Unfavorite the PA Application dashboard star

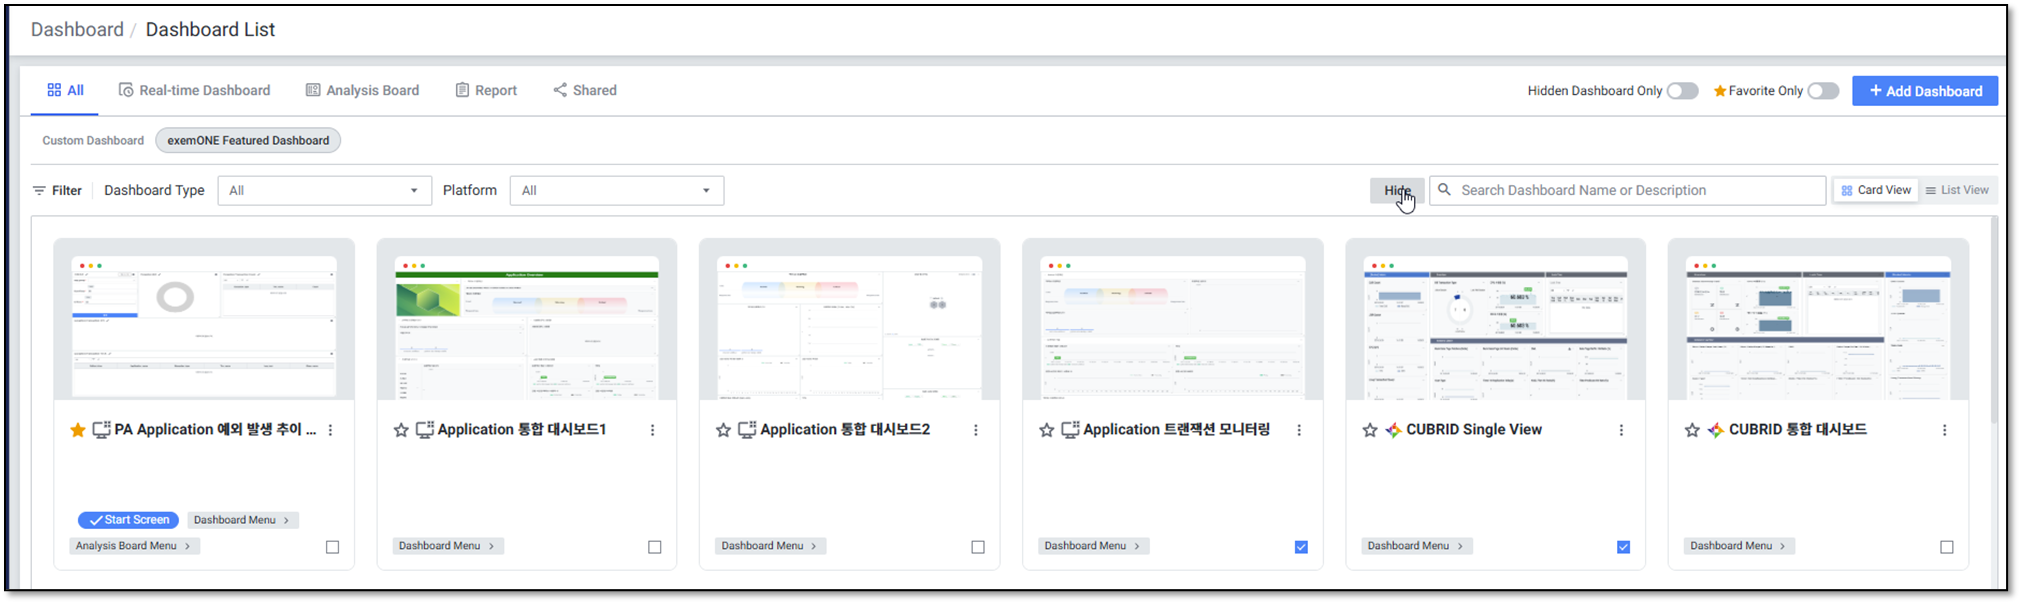[x=78, y=430]
